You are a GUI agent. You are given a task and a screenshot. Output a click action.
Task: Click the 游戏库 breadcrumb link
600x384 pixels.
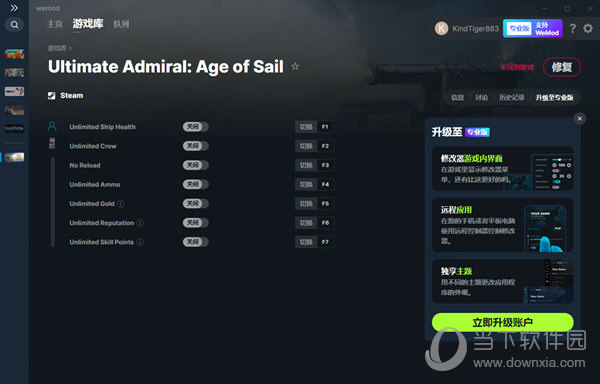(57, 48)
